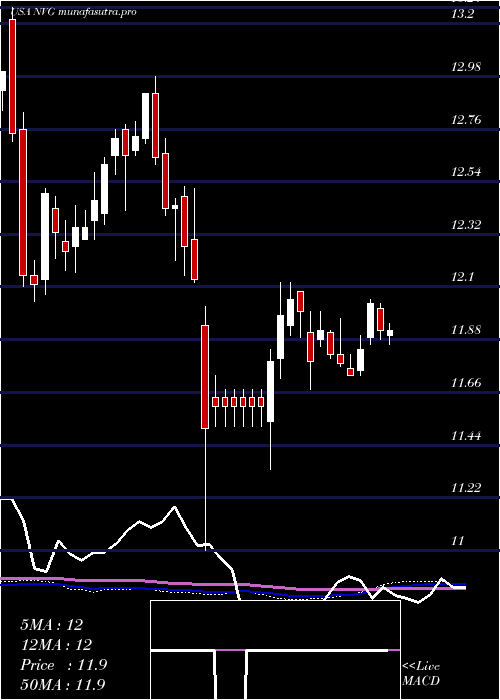Click the 12.1 price axis label

pos(462,278)
